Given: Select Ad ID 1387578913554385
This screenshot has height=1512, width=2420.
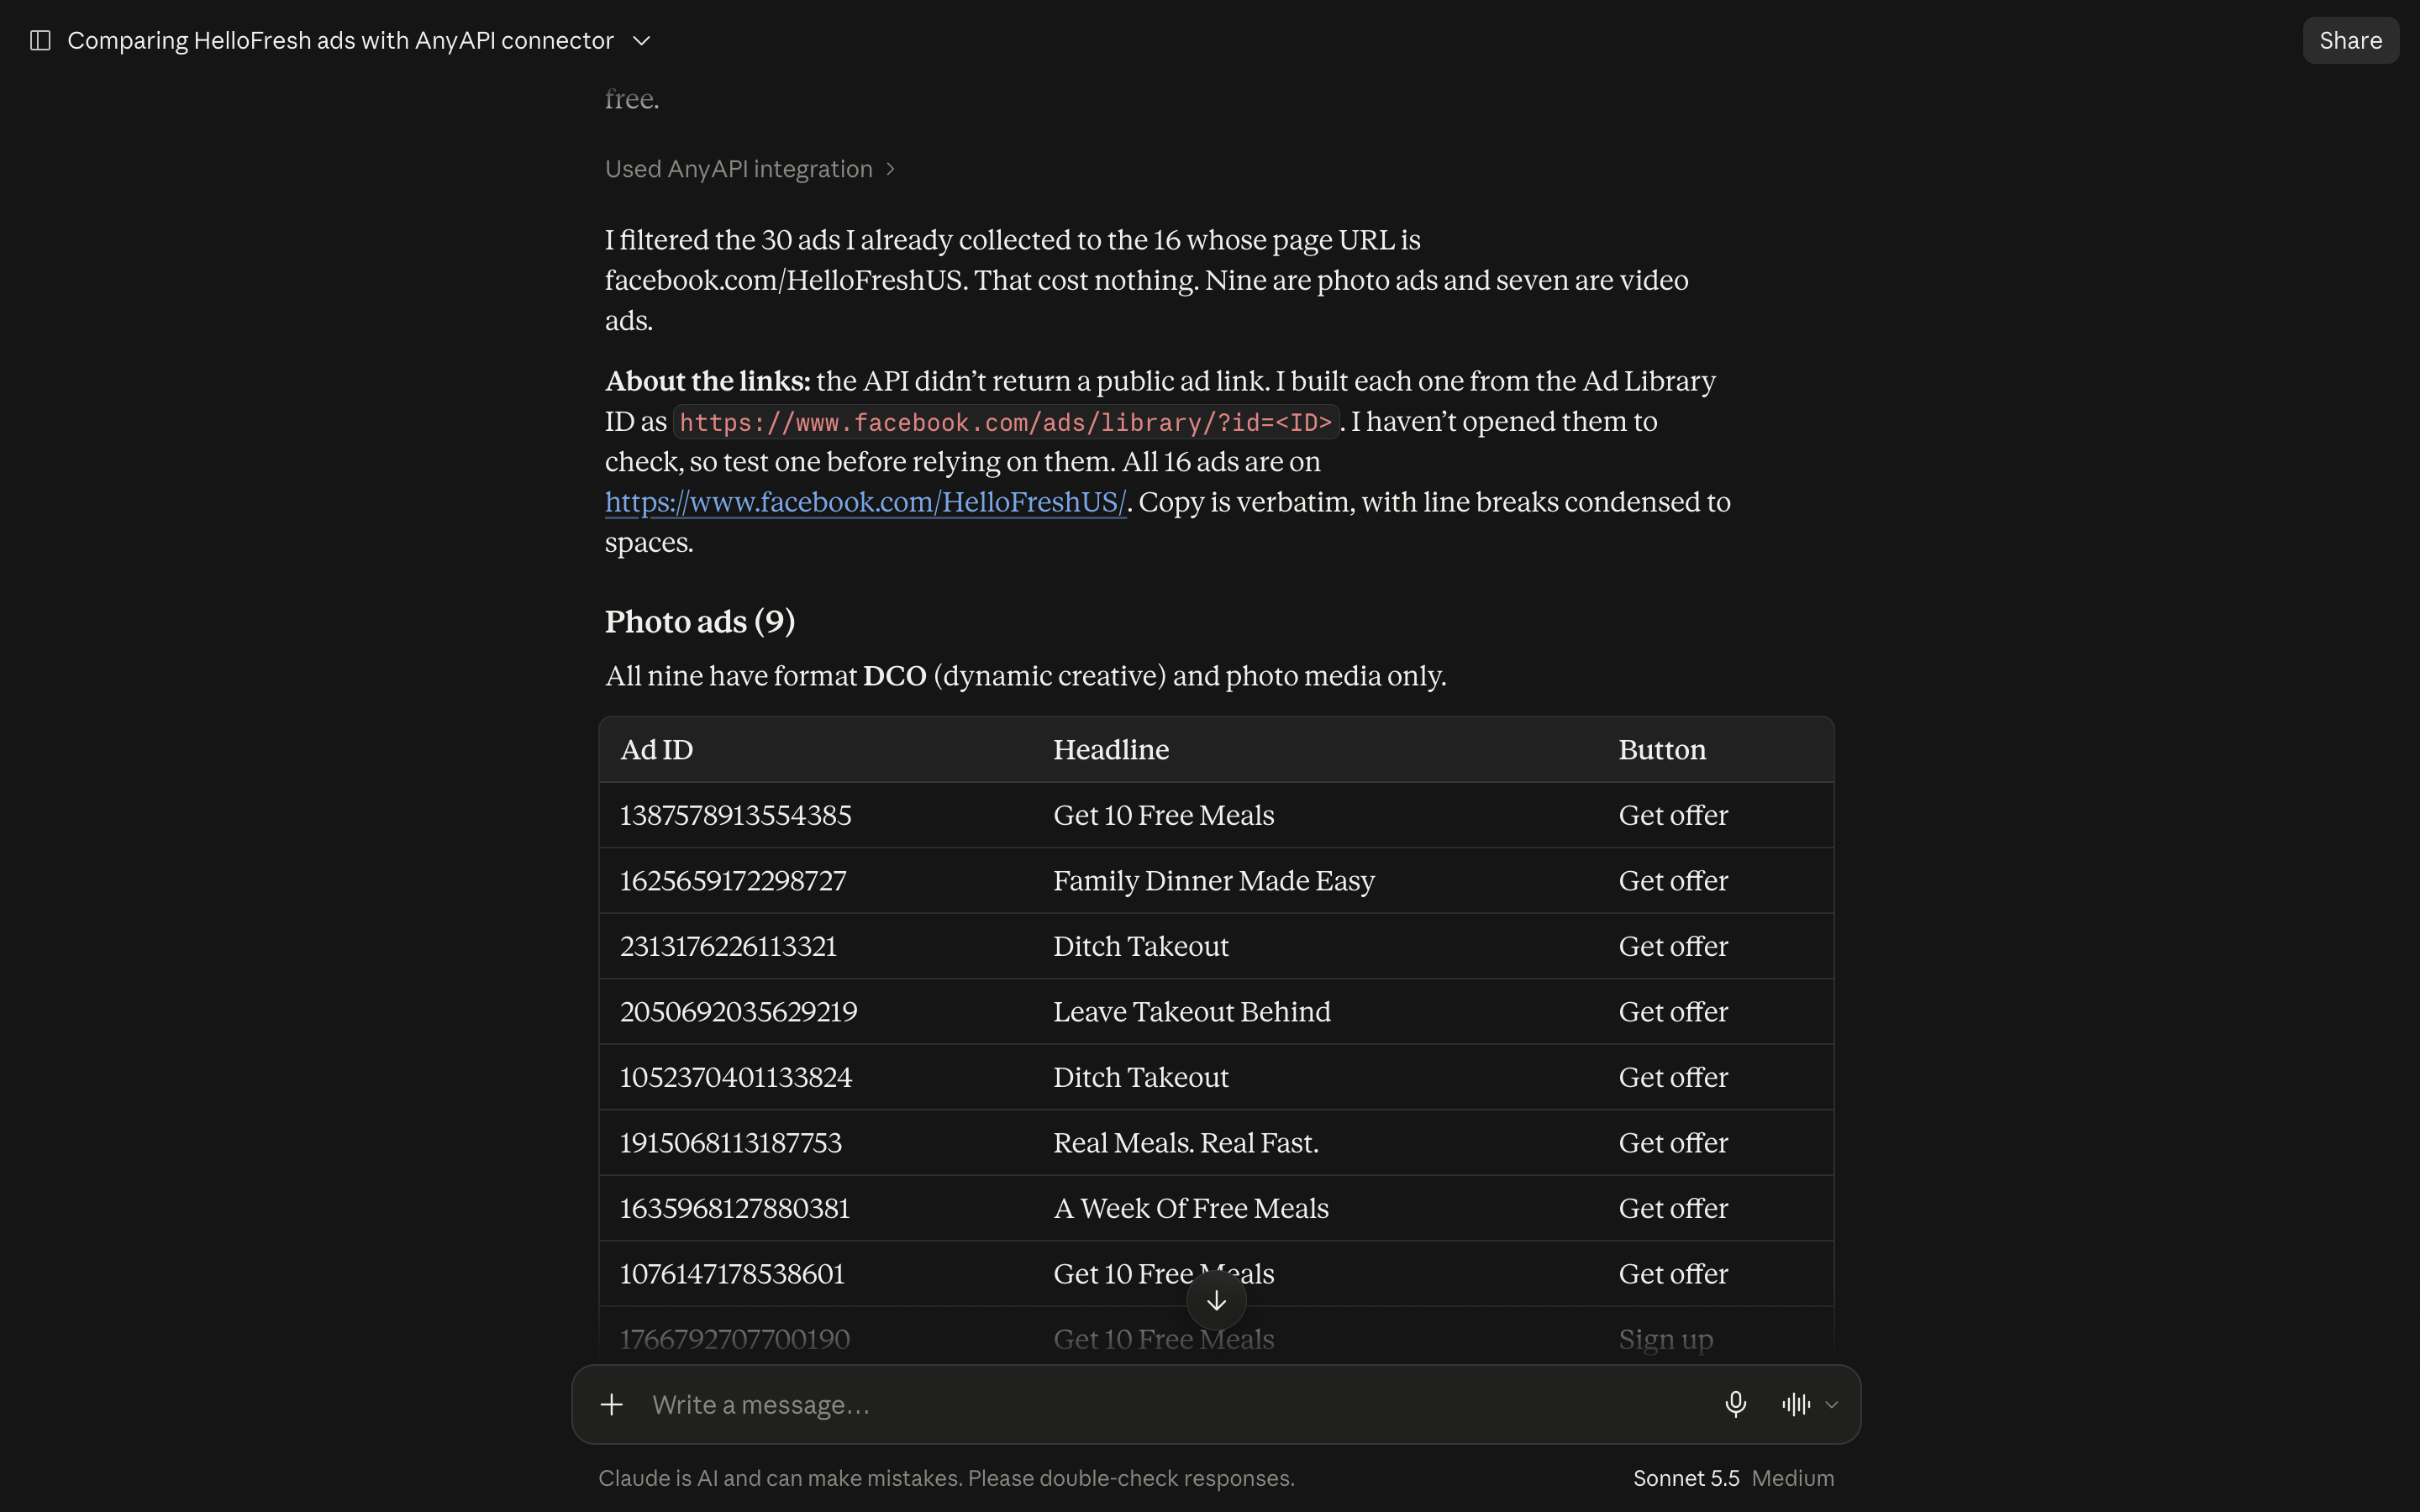Looking at the screenshot, I should (x=736, y=815).
